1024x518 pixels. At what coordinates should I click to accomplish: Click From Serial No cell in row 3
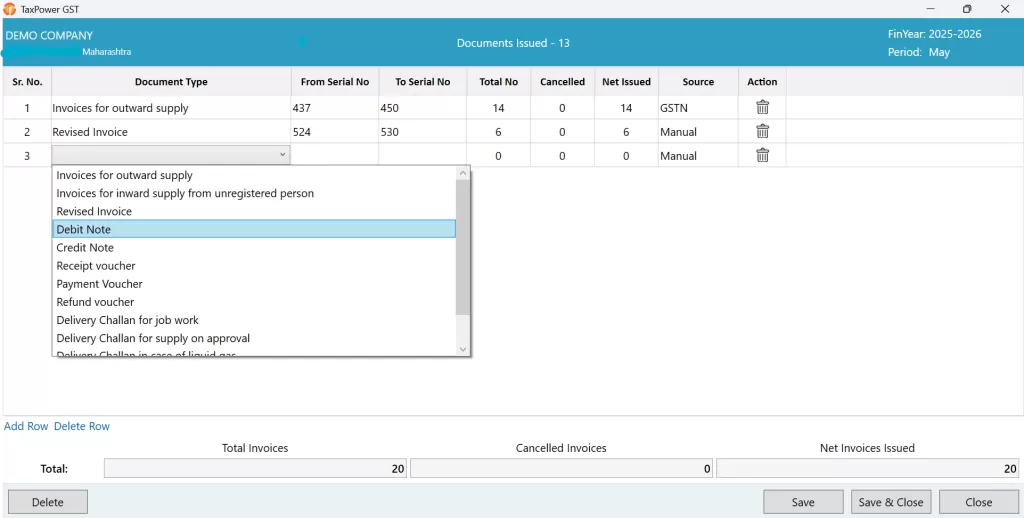[334, 155]
